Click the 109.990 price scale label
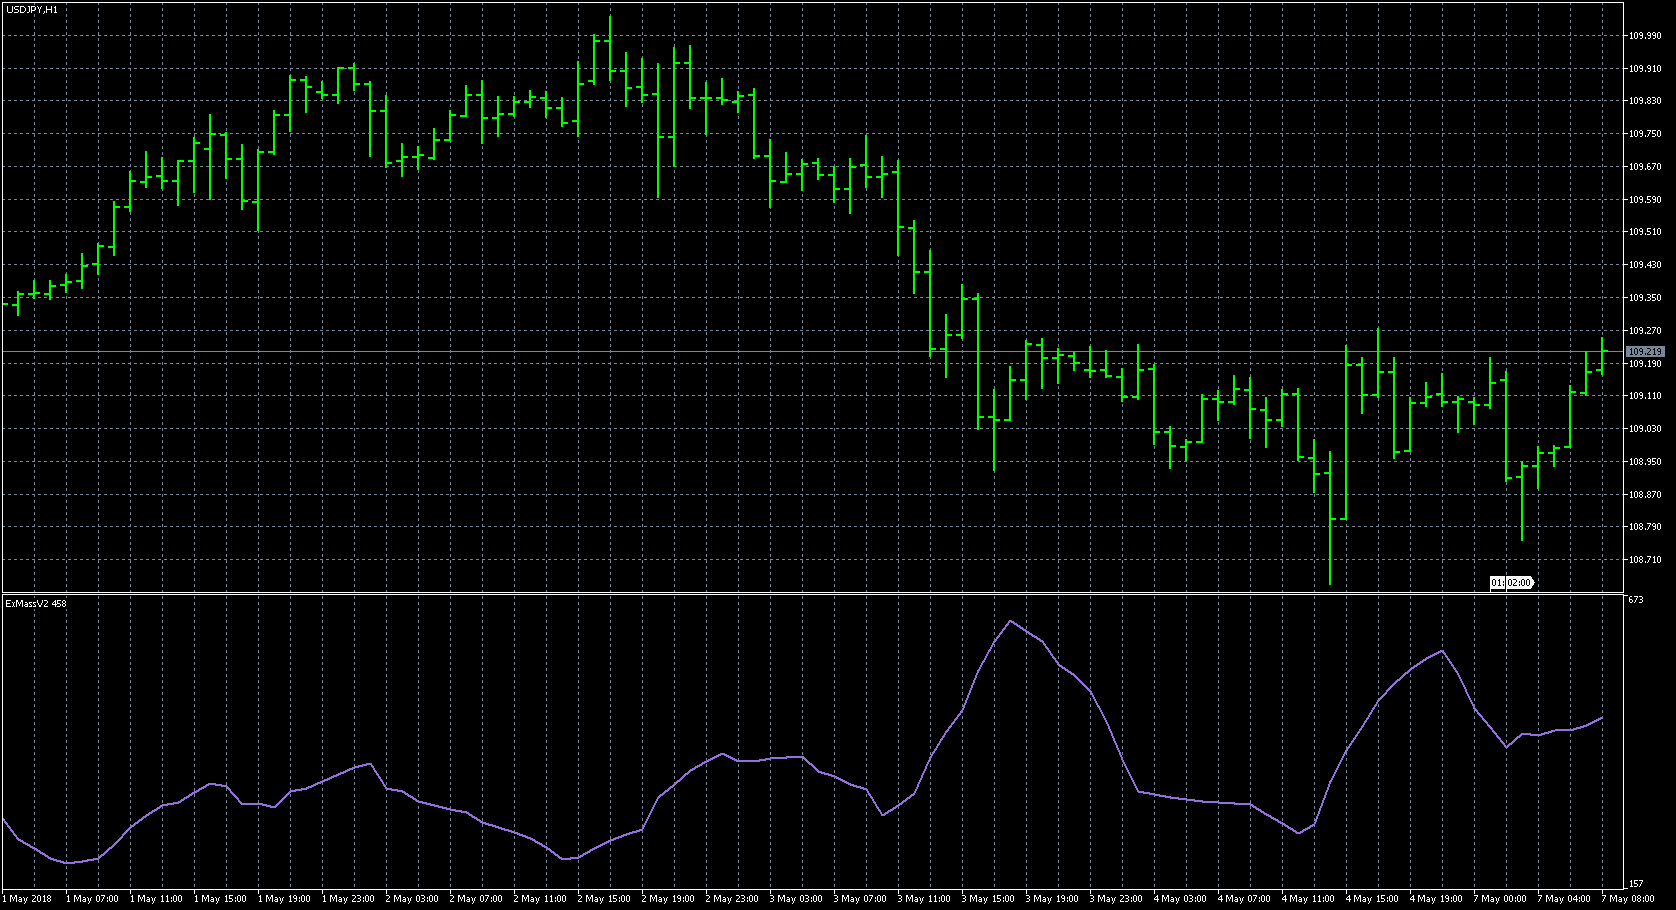1676x910 pixels. (1644, 36)
